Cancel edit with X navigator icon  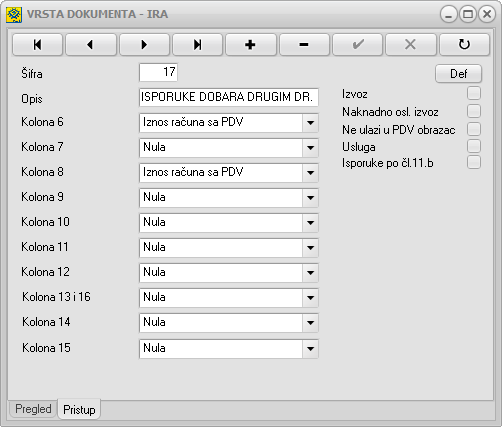[x=411, y=44]
